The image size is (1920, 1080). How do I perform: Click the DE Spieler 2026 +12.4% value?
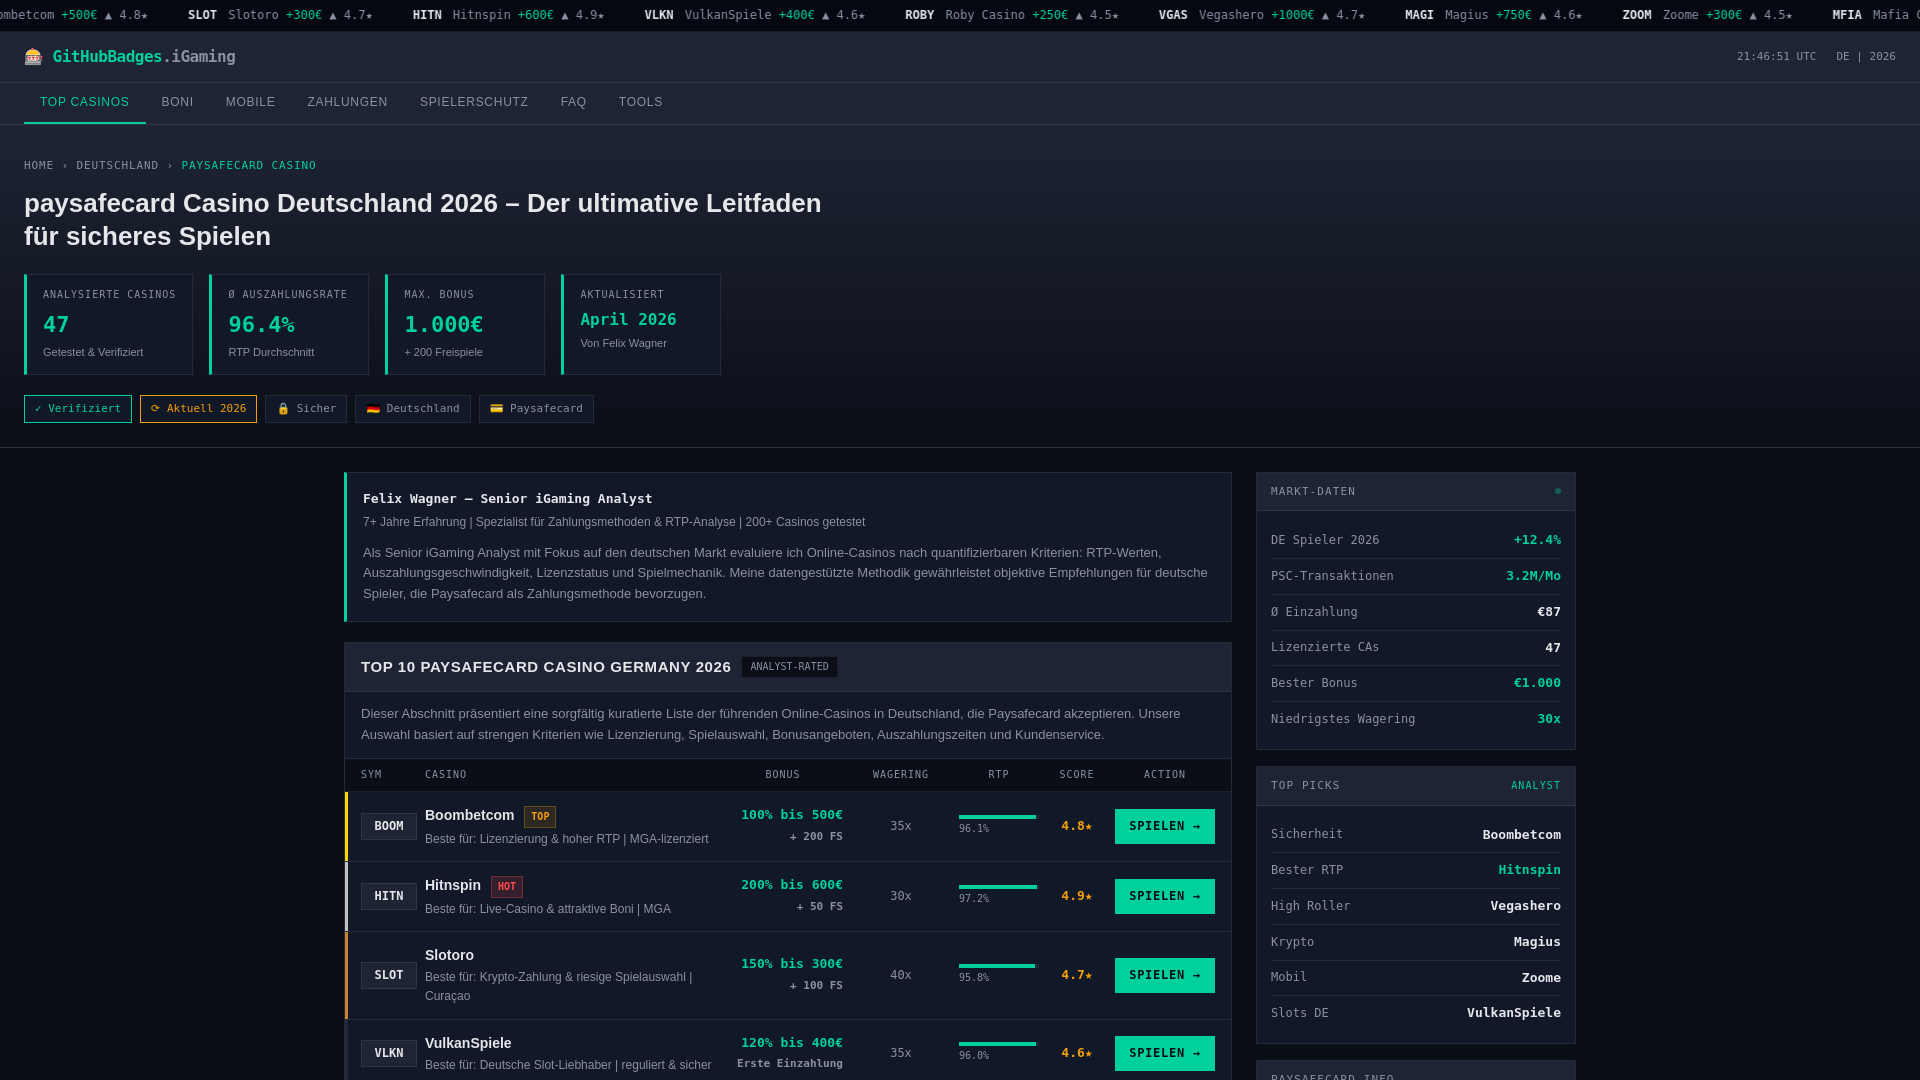(1537, 540)
